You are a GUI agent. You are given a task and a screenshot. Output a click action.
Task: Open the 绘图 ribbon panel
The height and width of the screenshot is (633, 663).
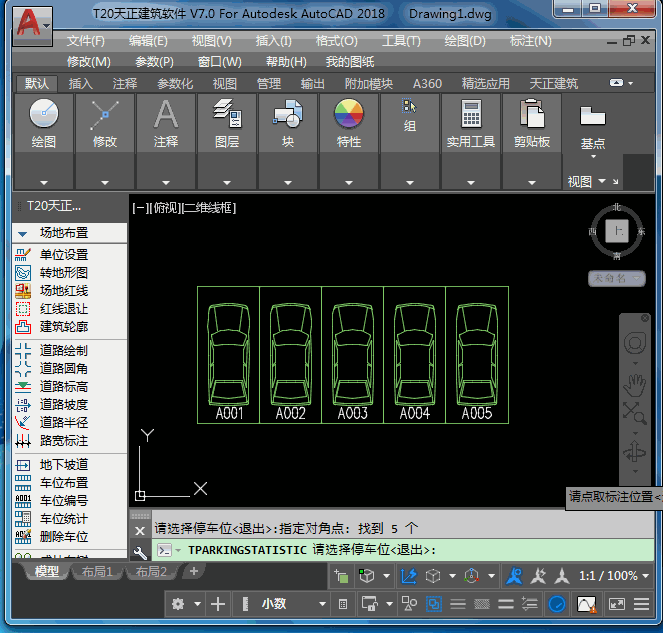click(x=44, y=123)
